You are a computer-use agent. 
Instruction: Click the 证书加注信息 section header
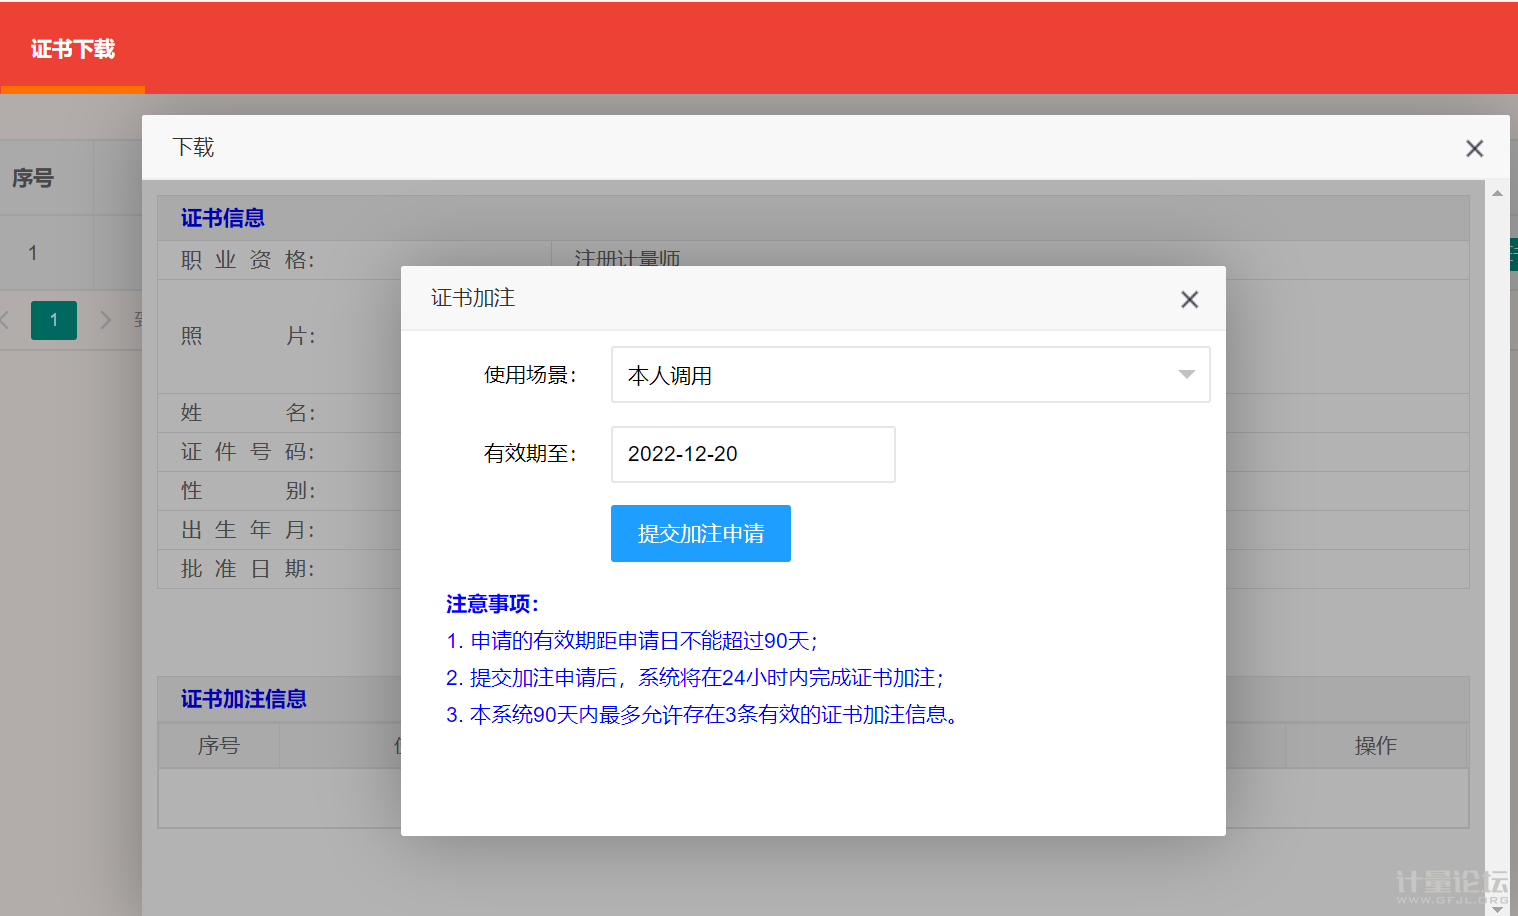point(244,699)
